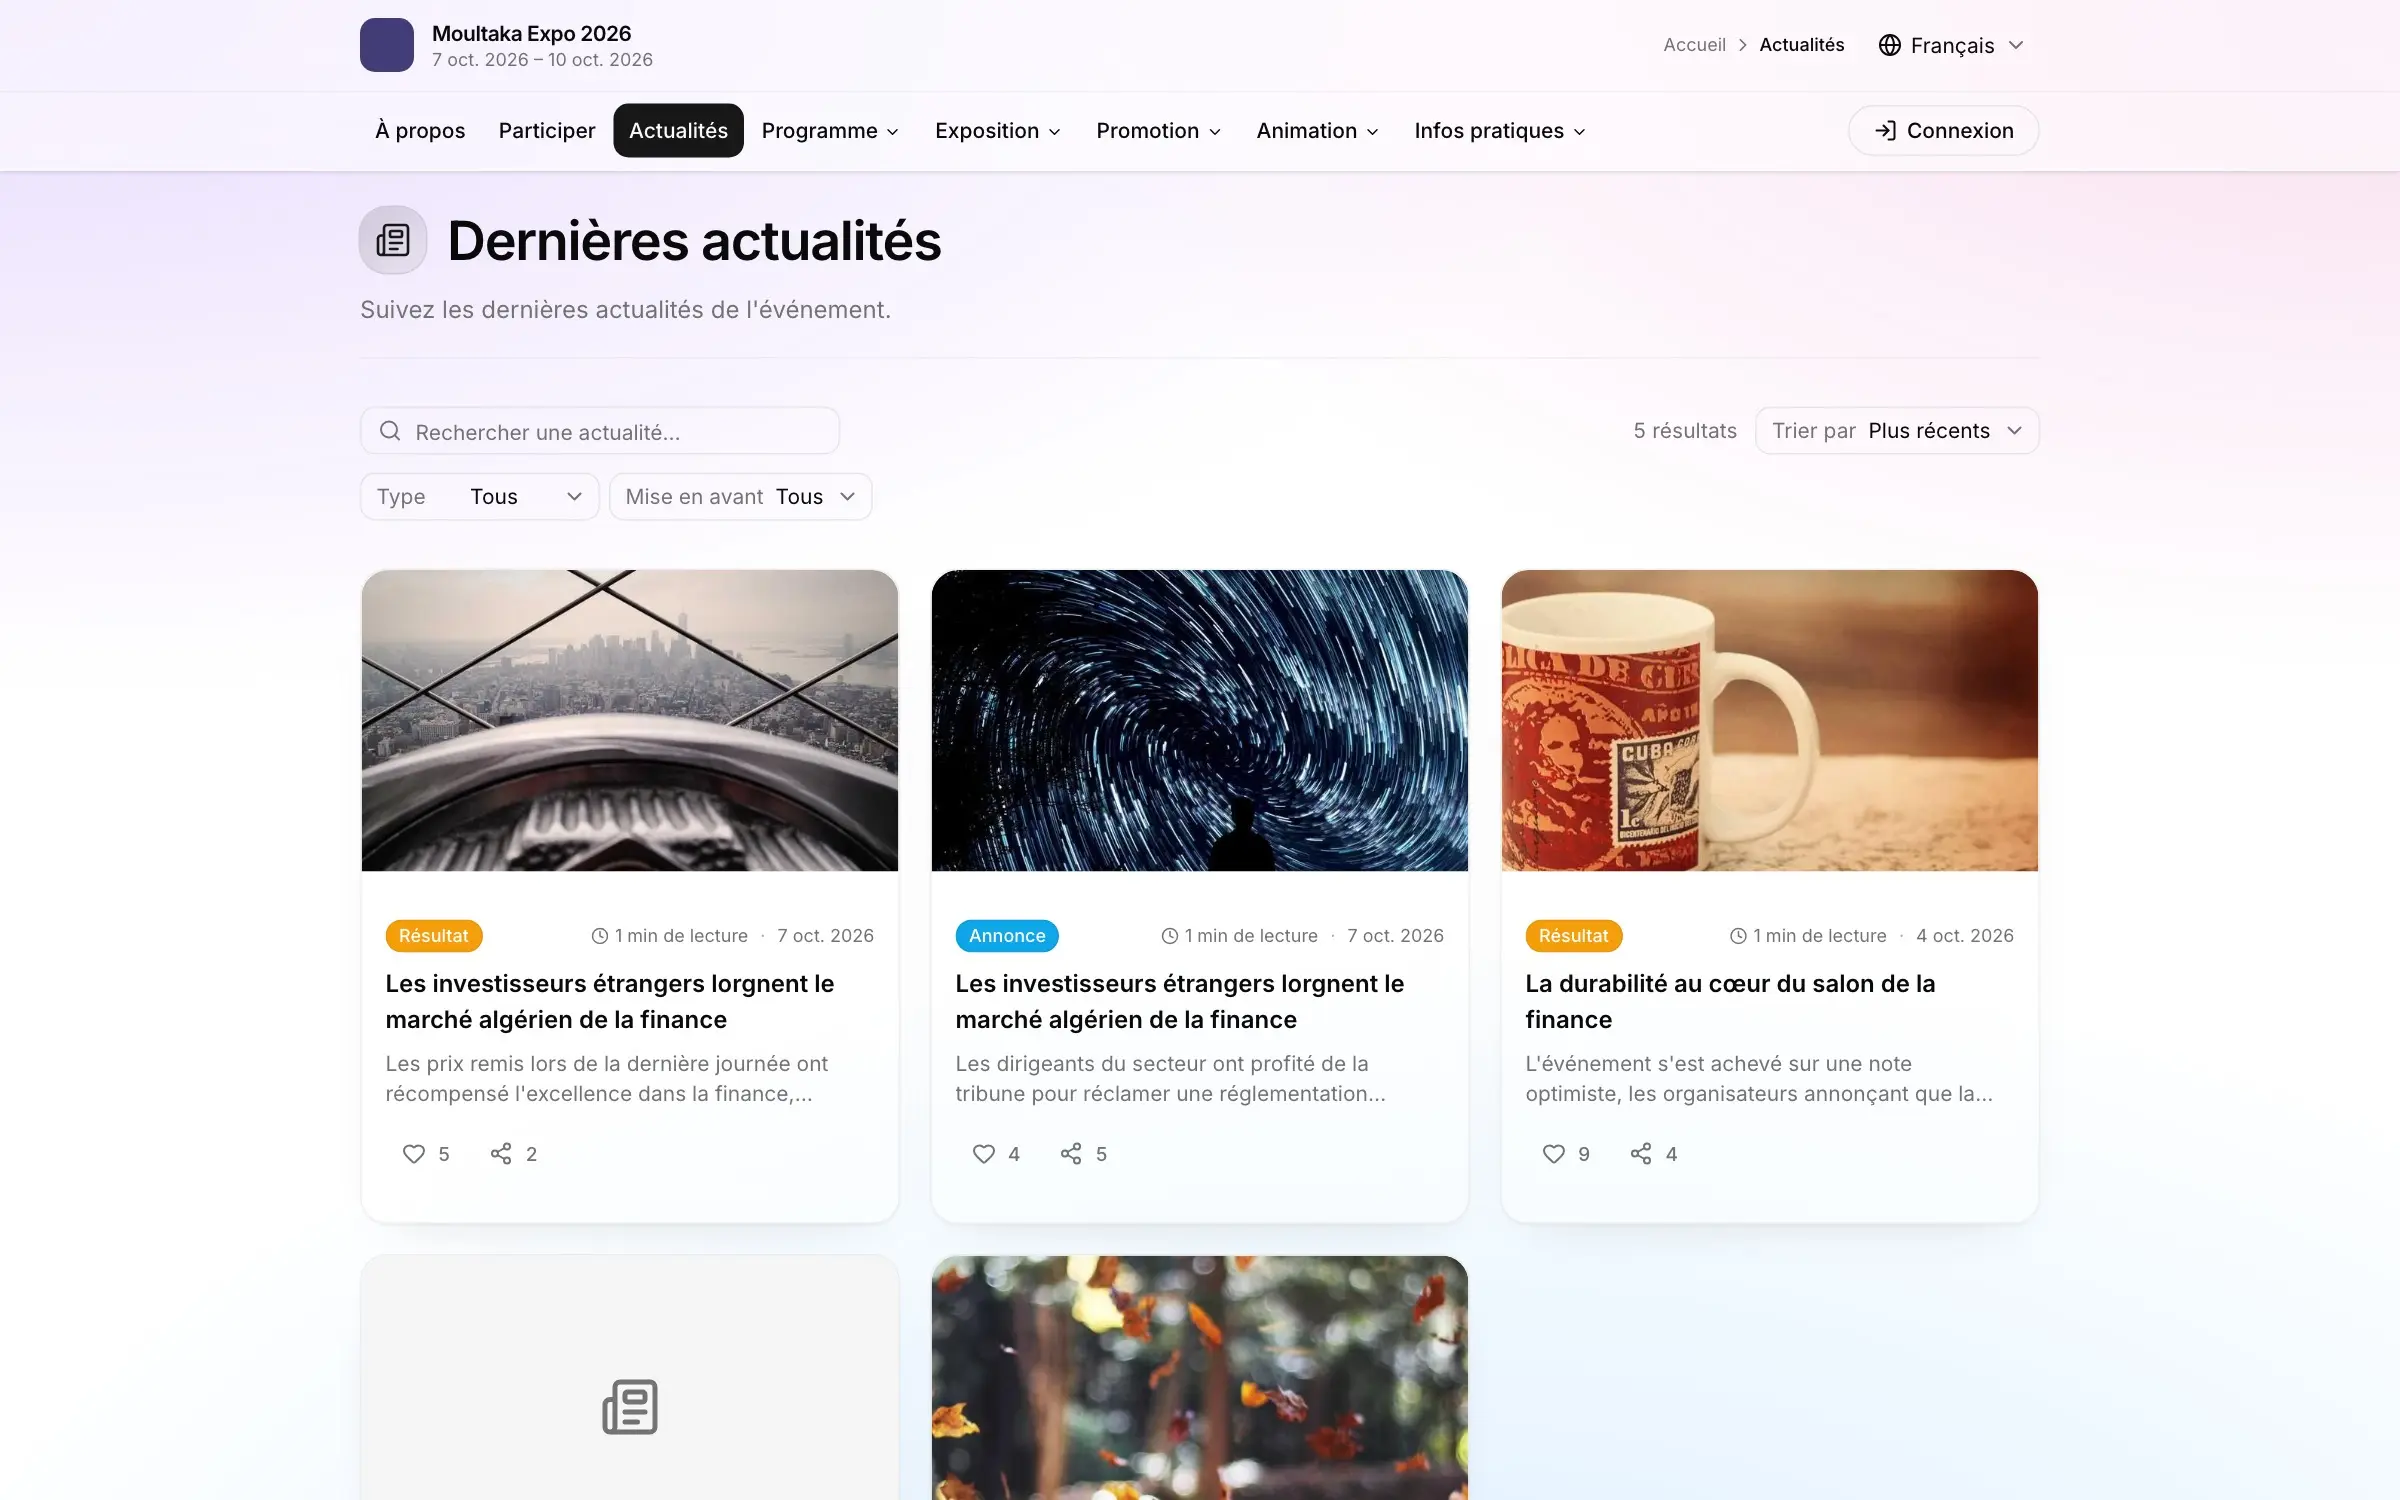Follow the Accueil breadcrumb link
This screenshot has height=1500, width=2400.
point(1694,45)
